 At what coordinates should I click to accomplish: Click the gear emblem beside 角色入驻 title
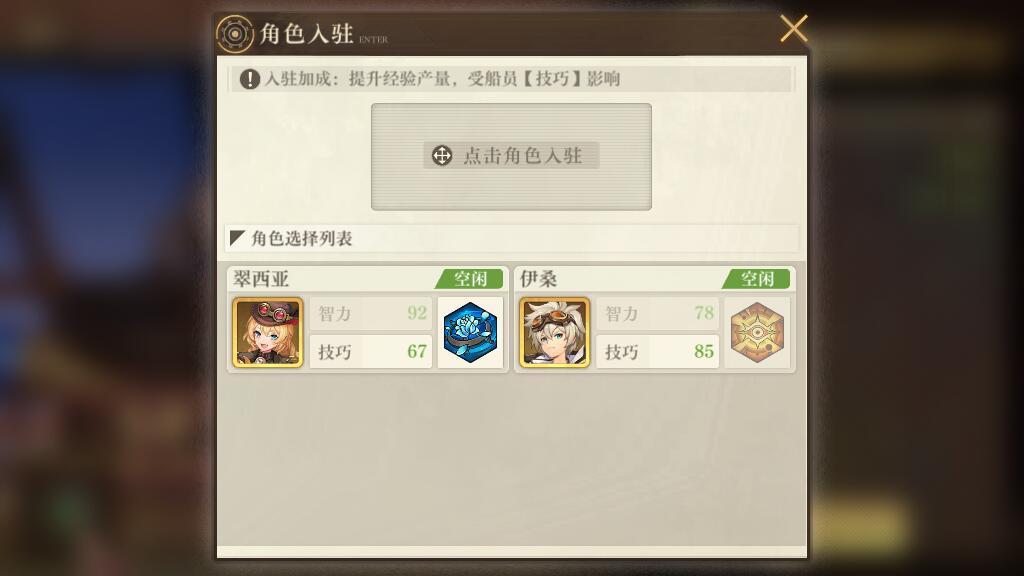click(234, 34)
